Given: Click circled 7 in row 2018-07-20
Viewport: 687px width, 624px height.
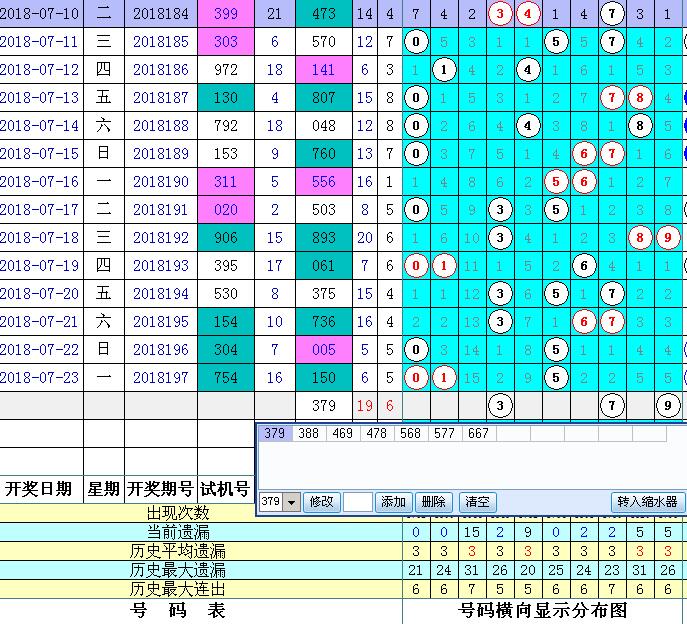Looking at the screenshot, I should [612, 294].
